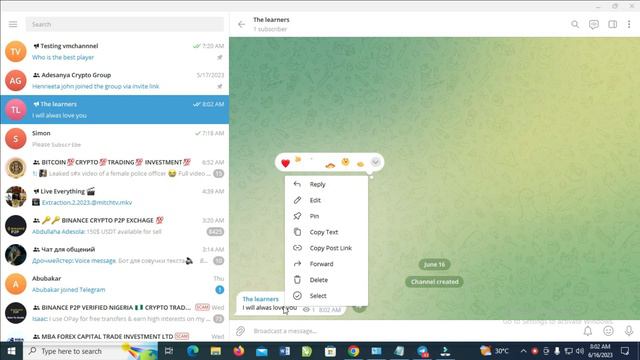Screen dimensions: 640x360
Task: Switch to Telegram in the taskbar
Action: [422, 351]
